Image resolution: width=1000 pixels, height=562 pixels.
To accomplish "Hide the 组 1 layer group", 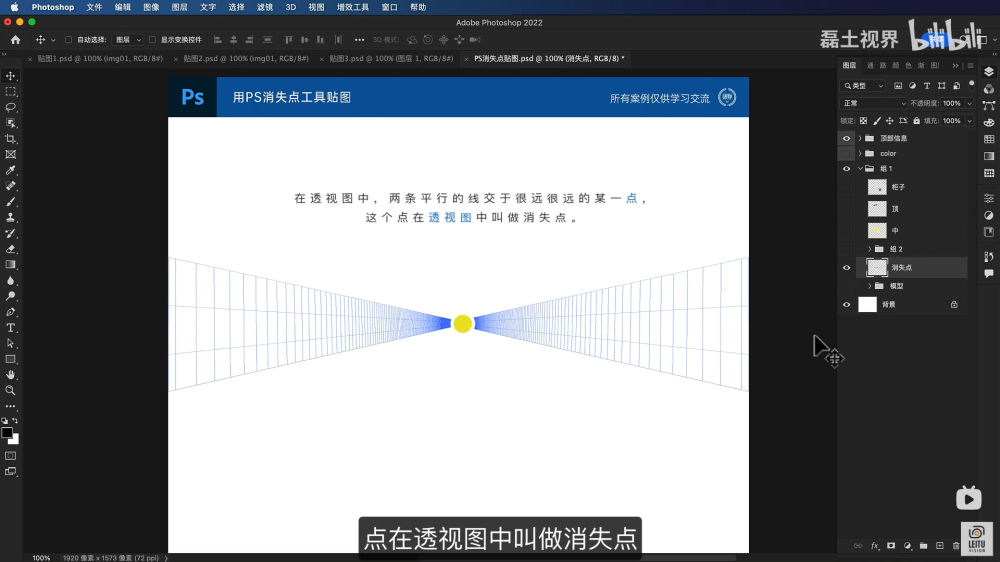I will pos(846,169).
